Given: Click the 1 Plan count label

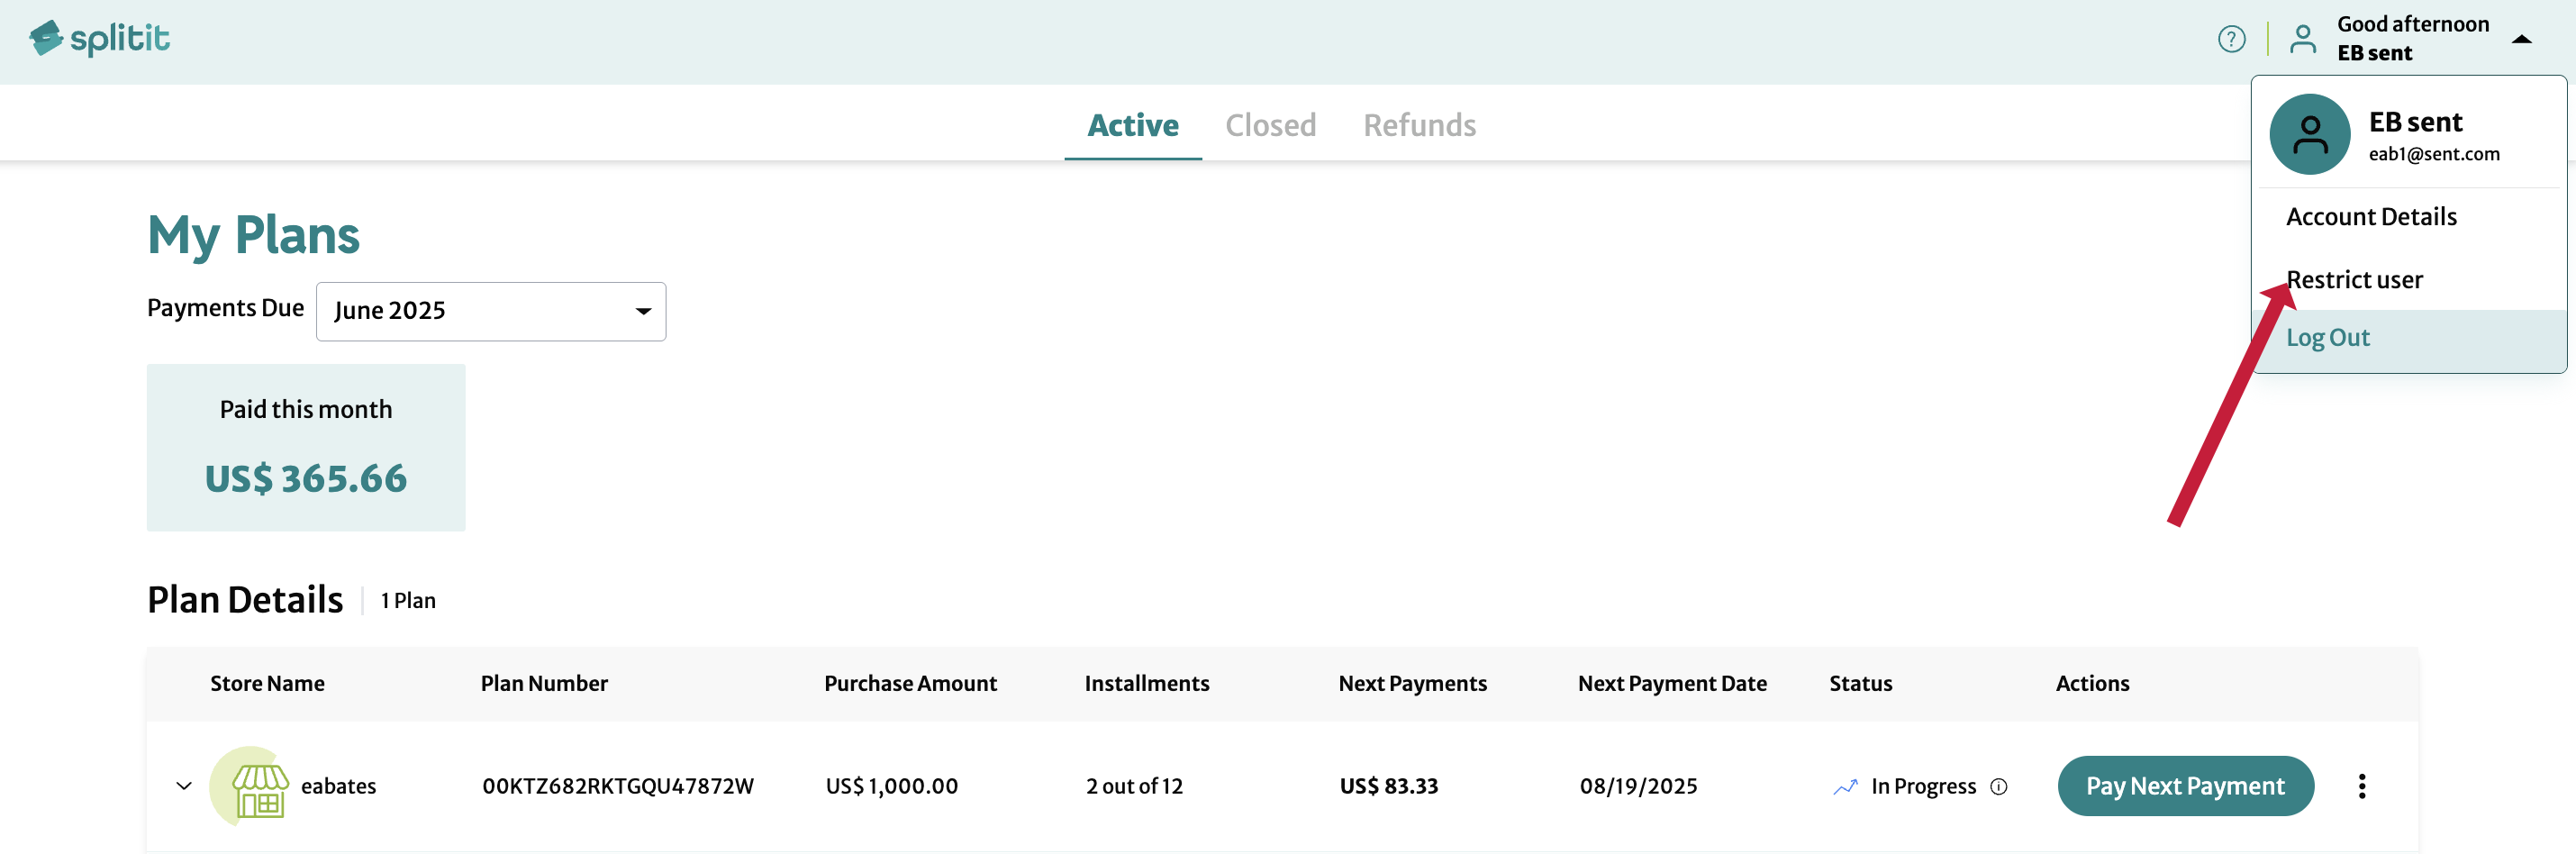Looking at the screenshot, I should click(408, 600).
